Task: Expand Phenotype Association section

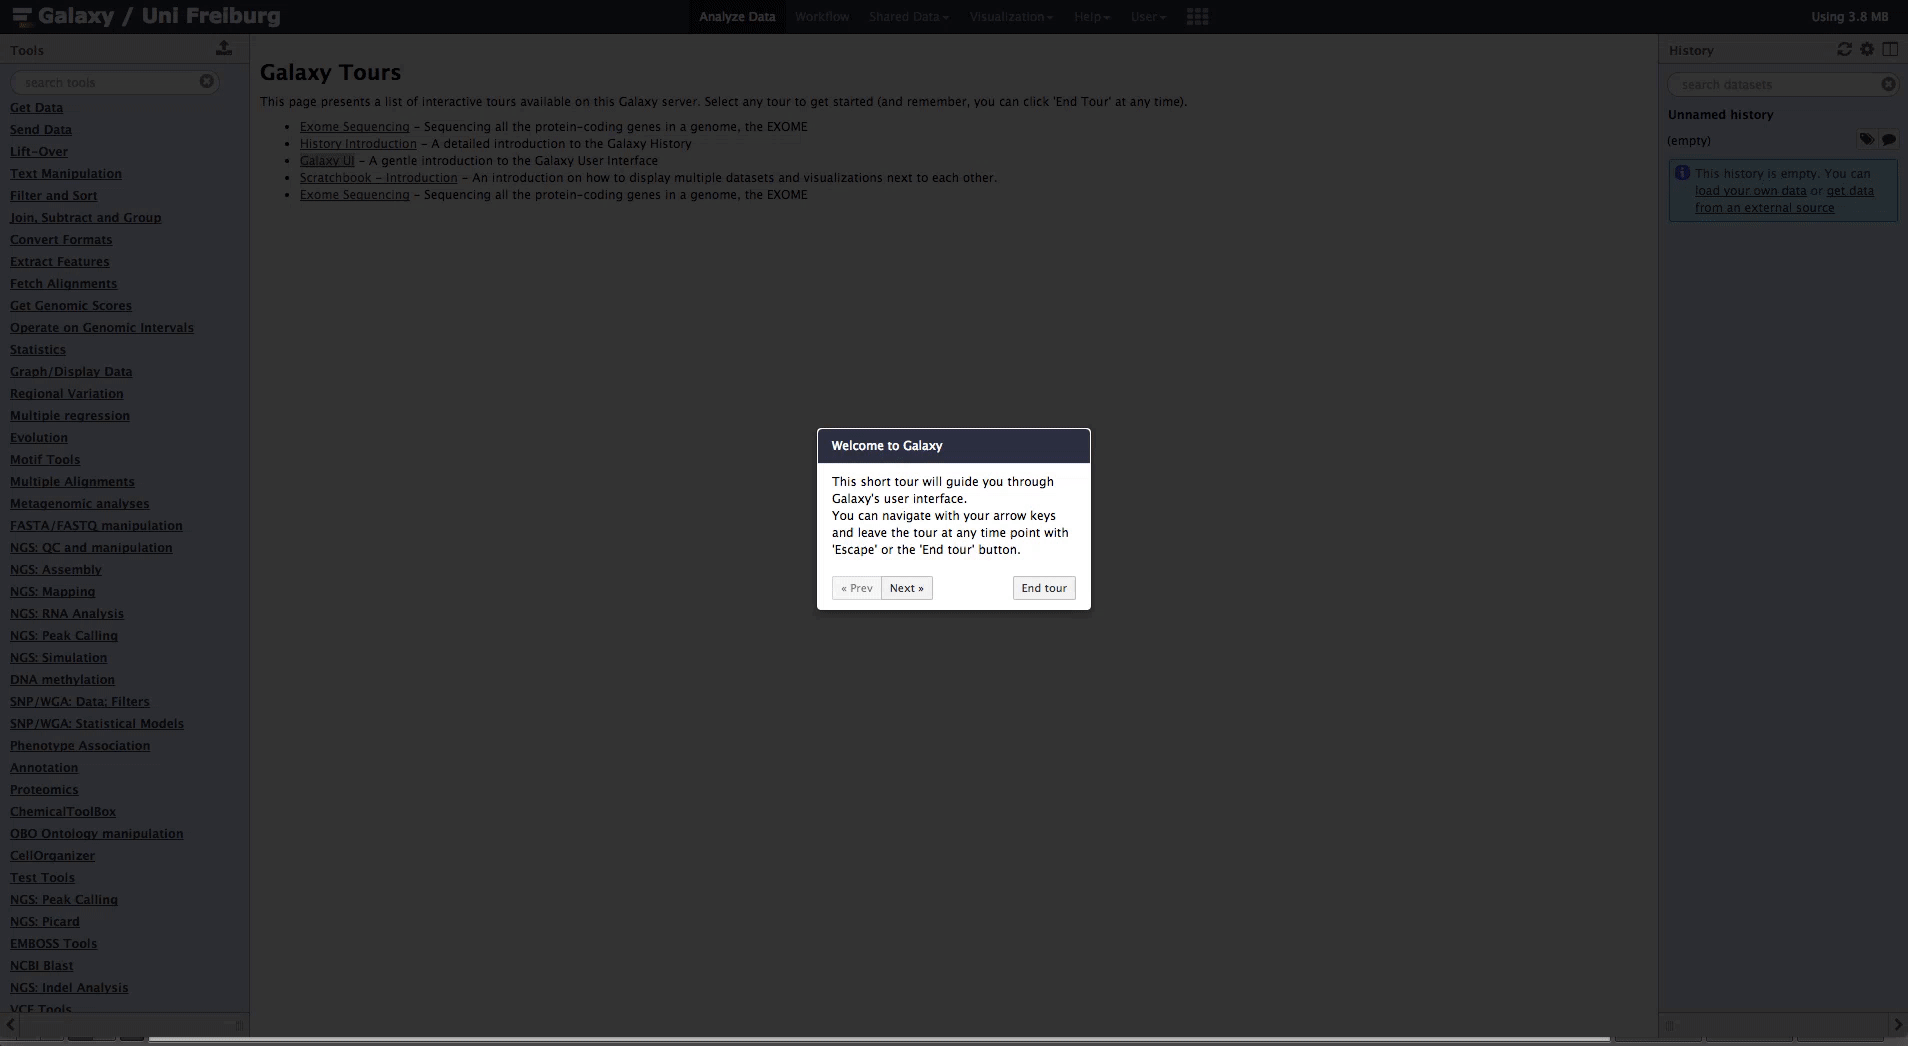Action: click(x=80, y=746)
